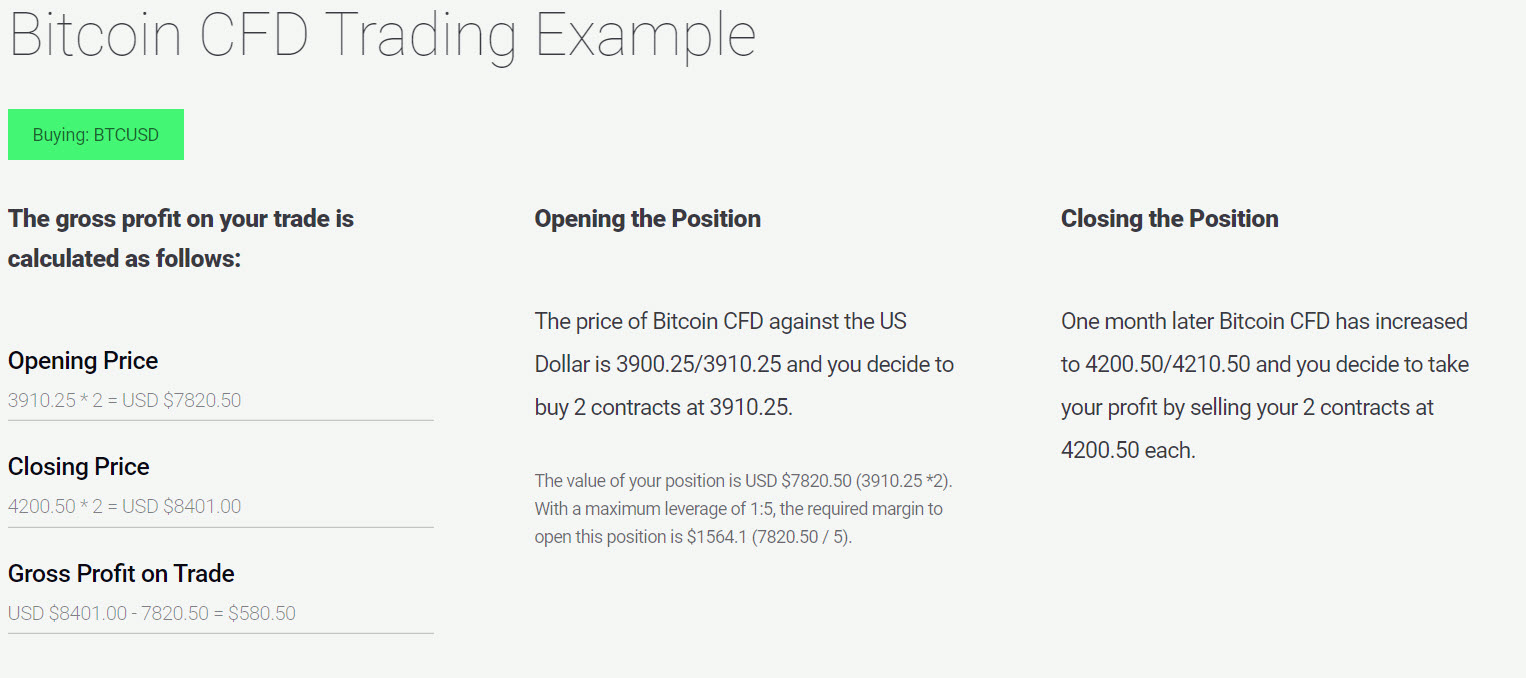Click the $580.50 gross profit amount
Viewport: 1526px width, 678px height.
click(262, 613)
